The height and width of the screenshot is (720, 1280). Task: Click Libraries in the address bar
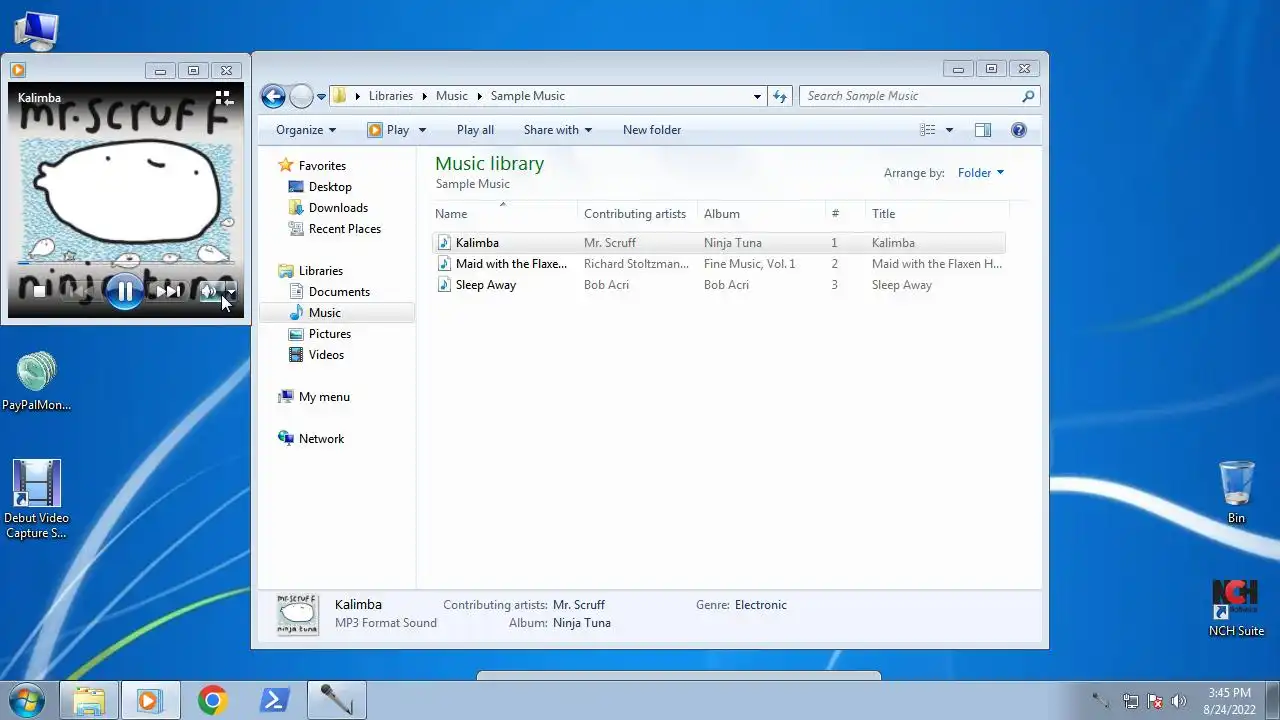tap(390, 96)
